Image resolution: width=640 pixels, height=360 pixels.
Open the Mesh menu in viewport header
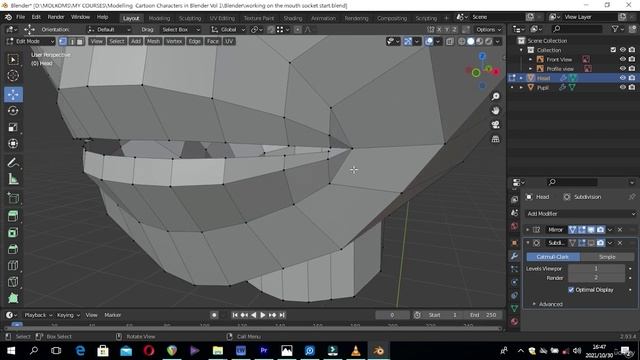(x=153, y=41)
